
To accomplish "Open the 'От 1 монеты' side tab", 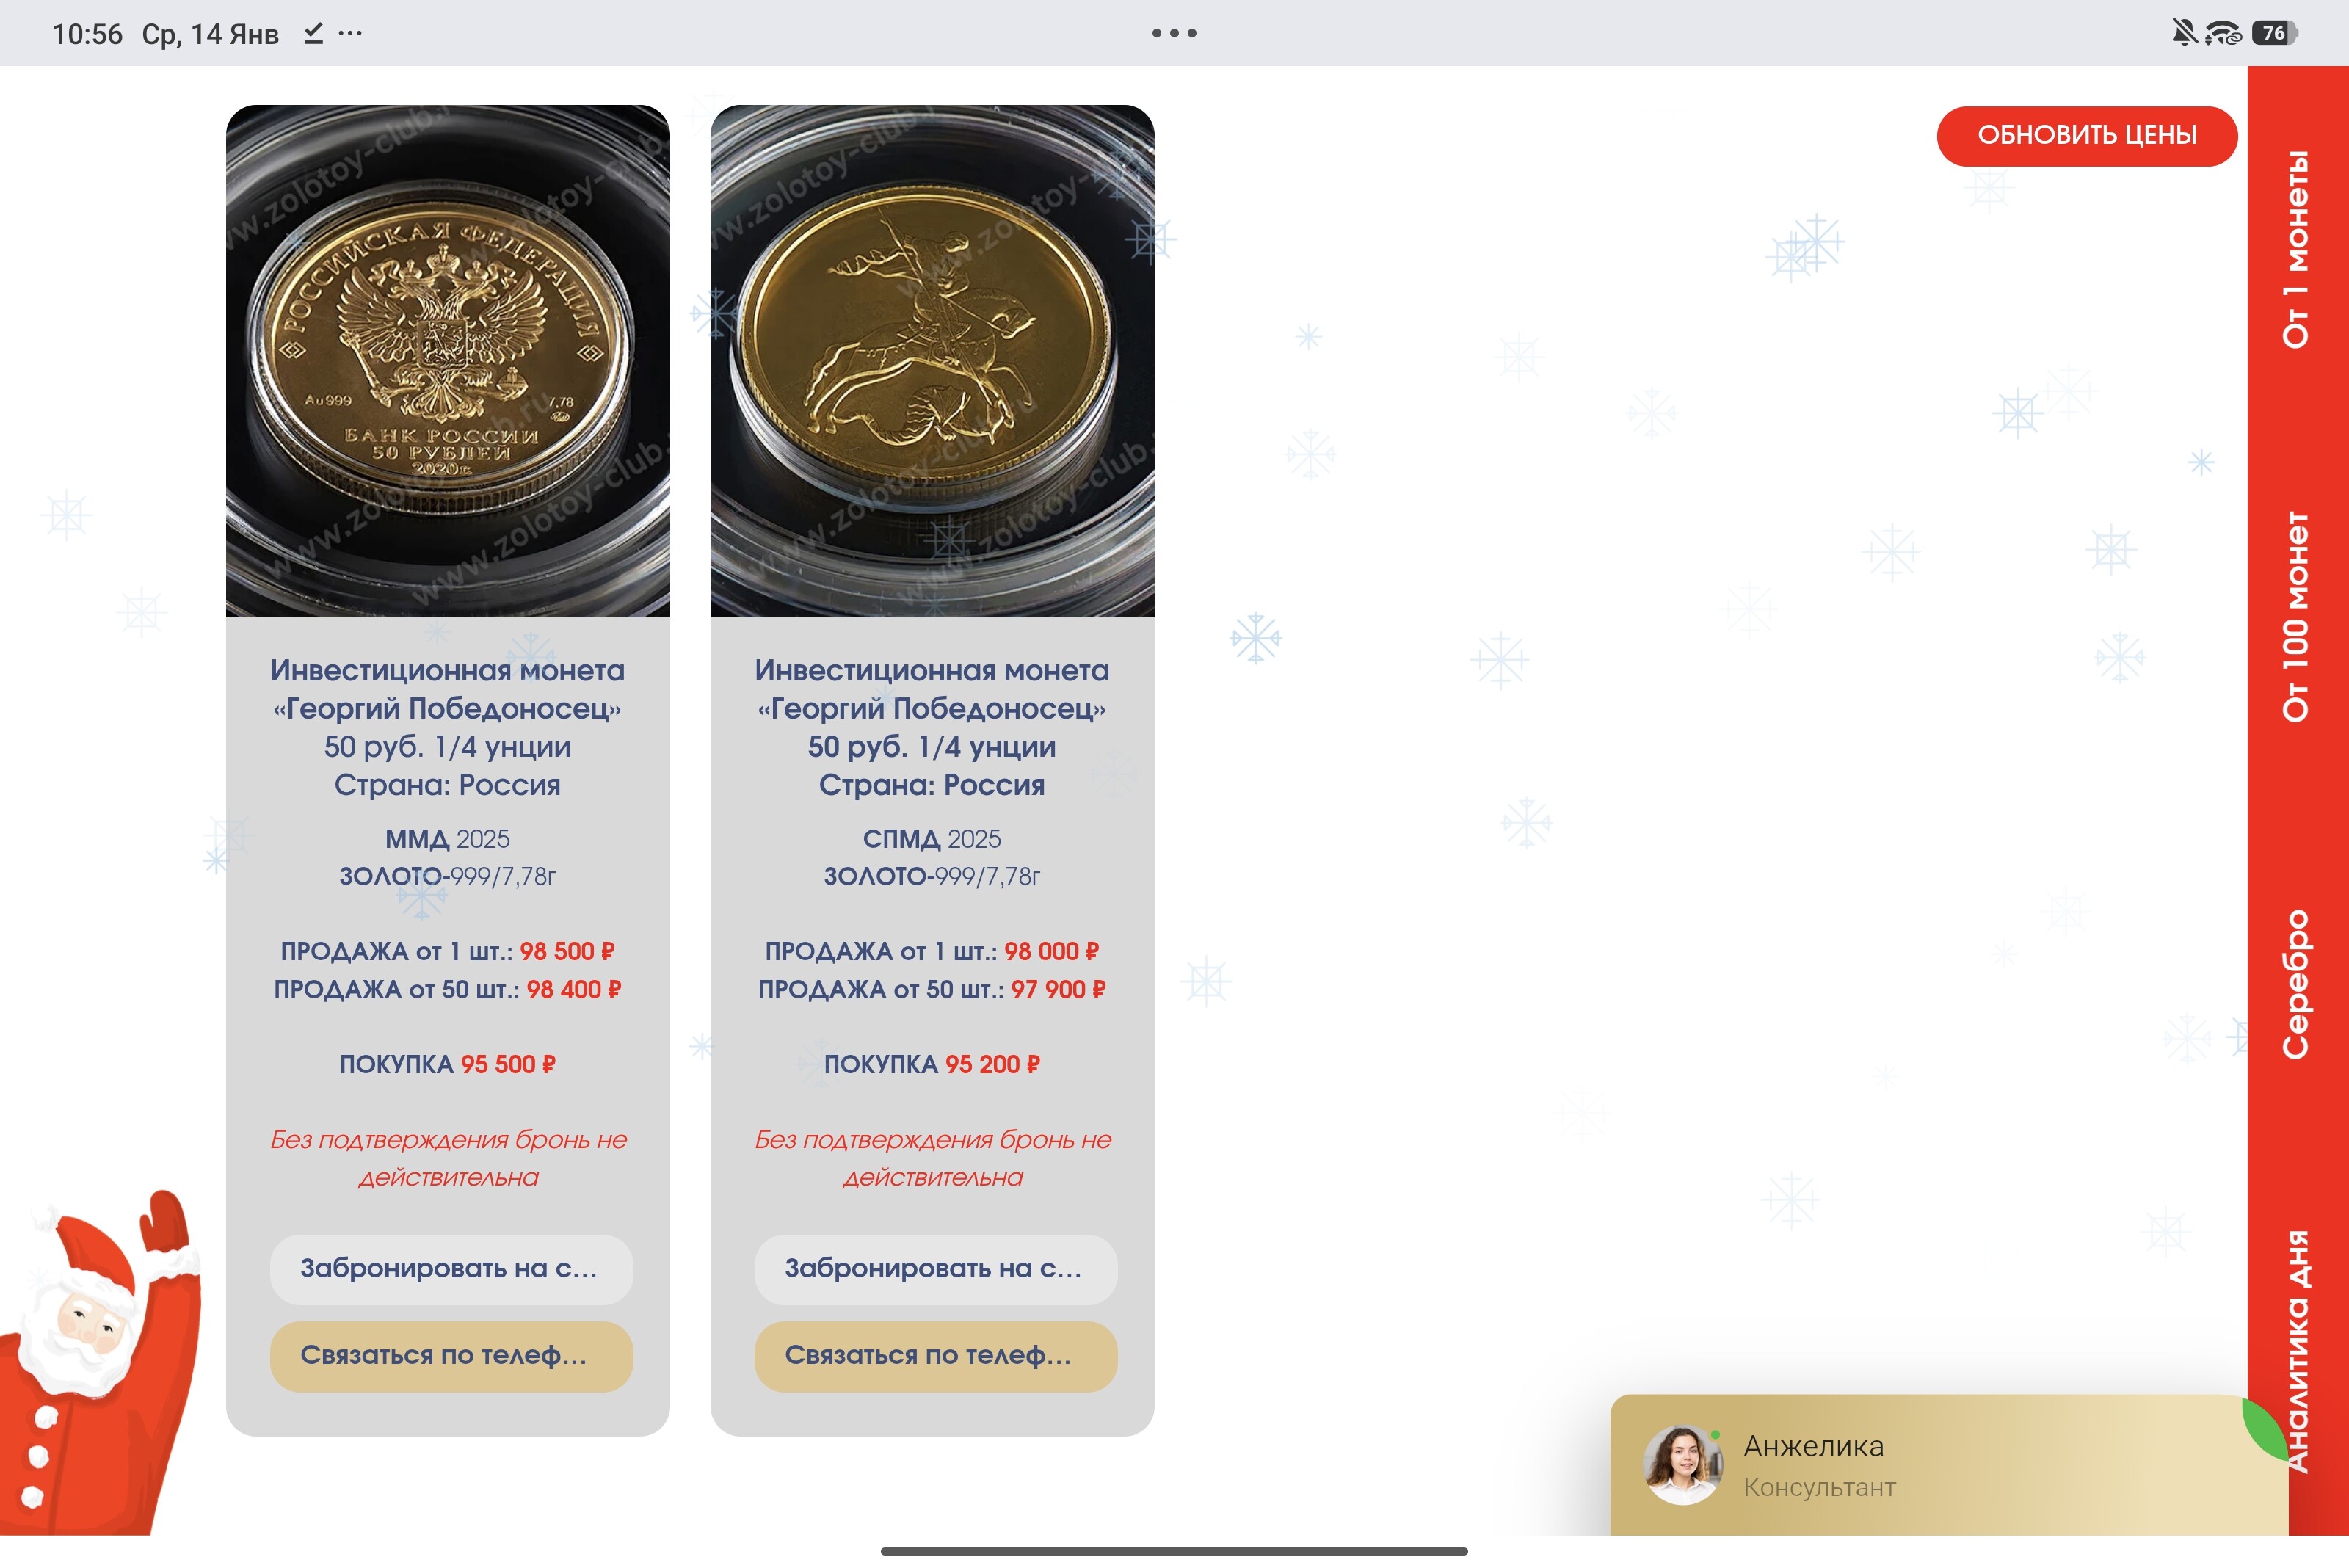I will (2296, 249).
